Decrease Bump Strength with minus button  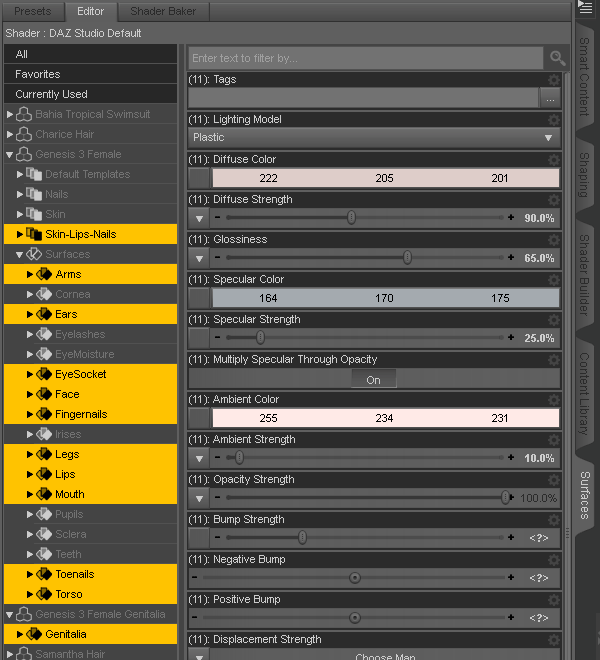click(217, 537)
